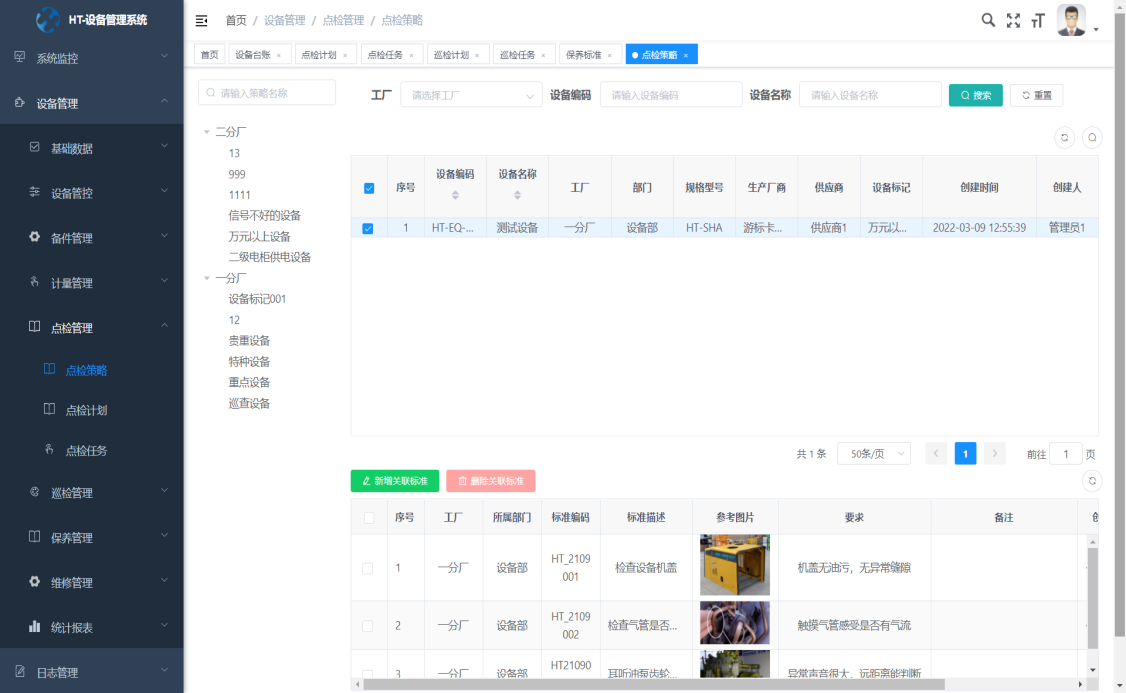Collapse the 二分厂 tree node

click(207, 132)
